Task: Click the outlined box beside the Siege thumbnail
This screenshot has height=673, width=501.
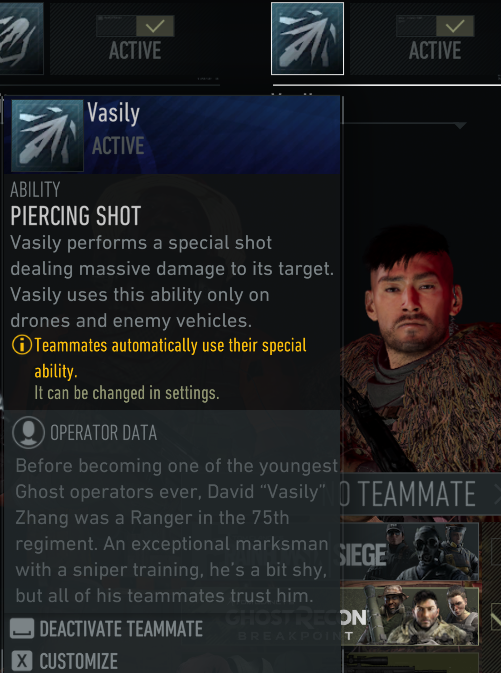Action: point(496,552)
